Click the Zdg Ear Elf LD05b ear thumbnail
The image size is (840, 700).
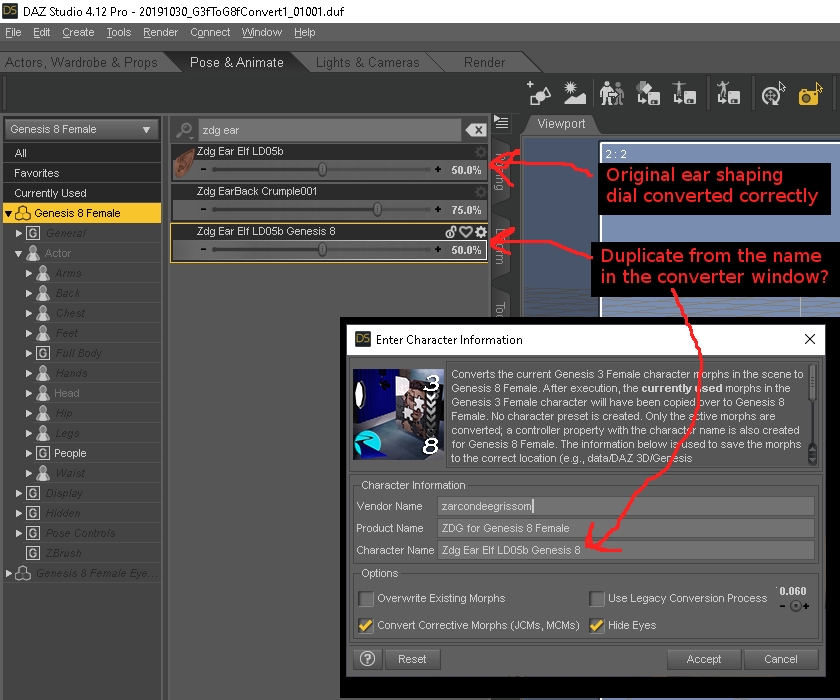click(184, 163)
